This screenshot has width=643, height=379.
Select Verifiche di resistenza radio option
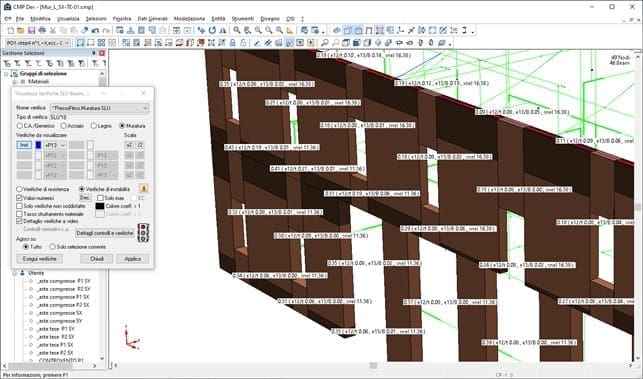coord(19,189)
